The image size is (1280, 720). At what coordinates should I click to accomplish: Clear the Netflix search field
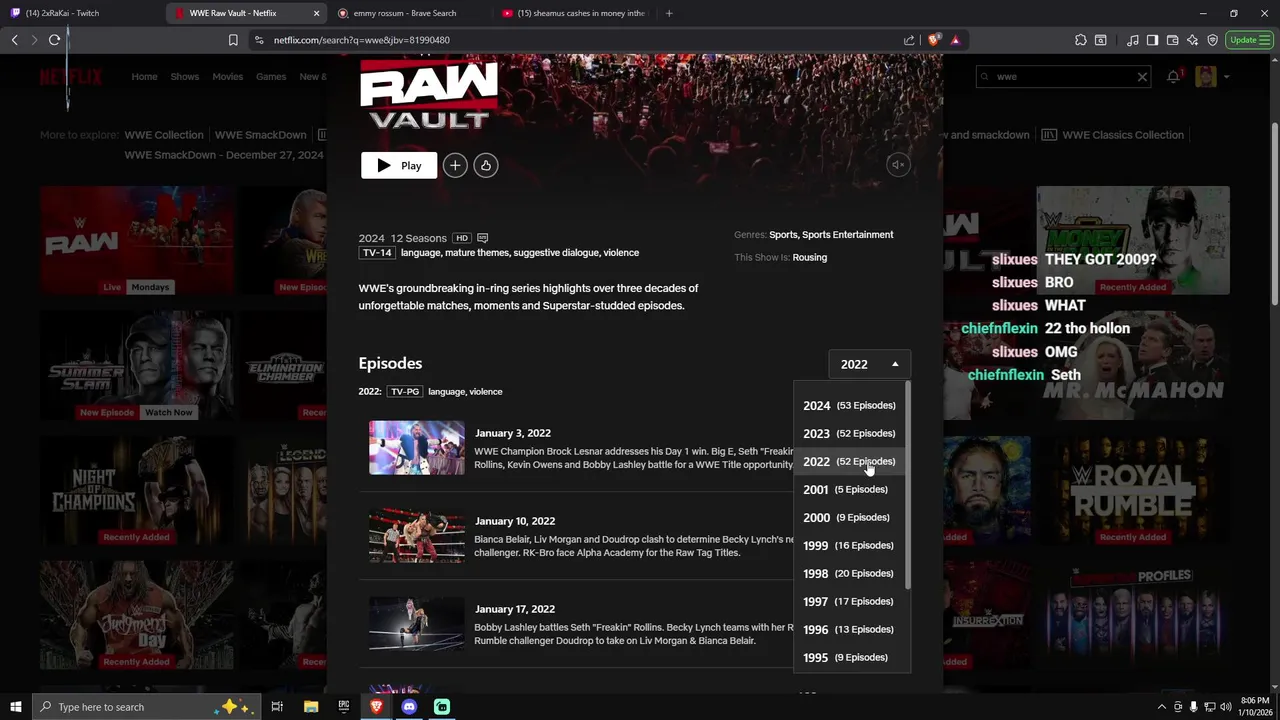pyautogui.click(x=1142, y=77)
